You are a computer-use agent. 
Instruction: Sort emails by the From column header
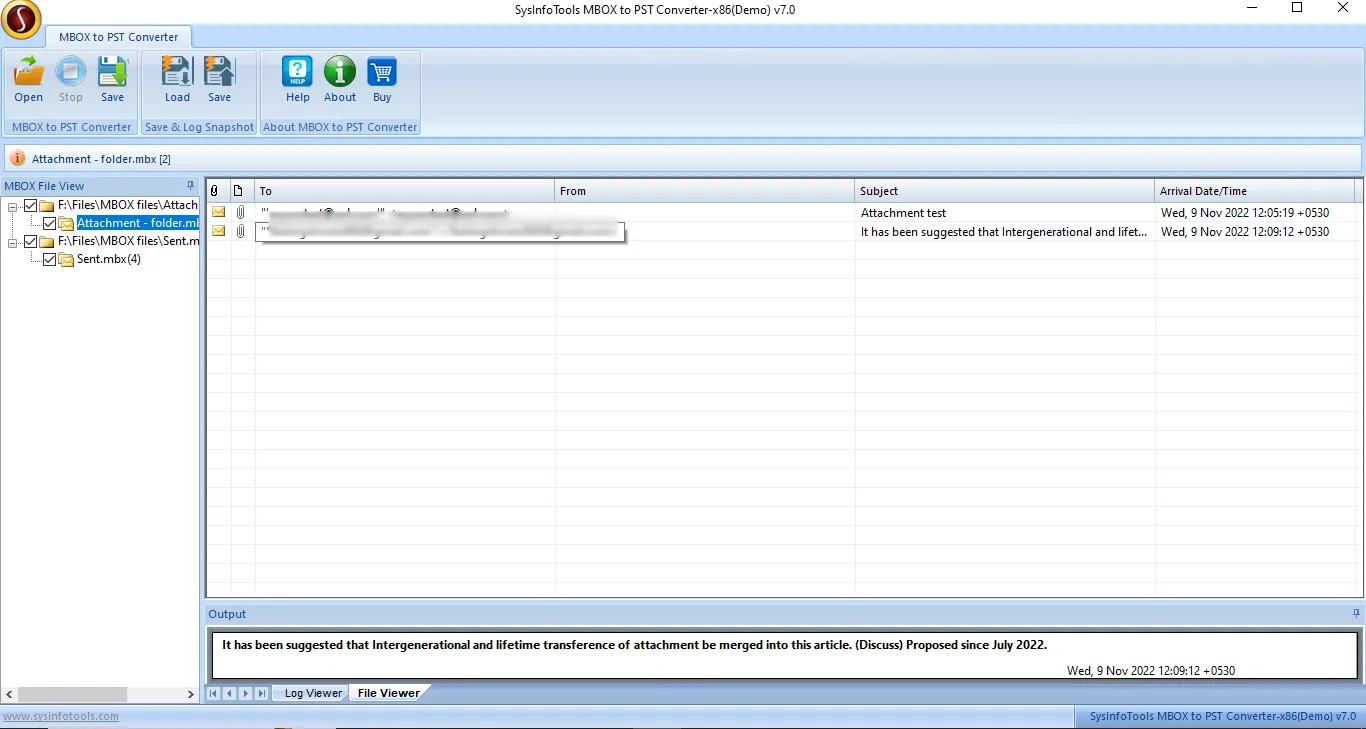point(705,191)
